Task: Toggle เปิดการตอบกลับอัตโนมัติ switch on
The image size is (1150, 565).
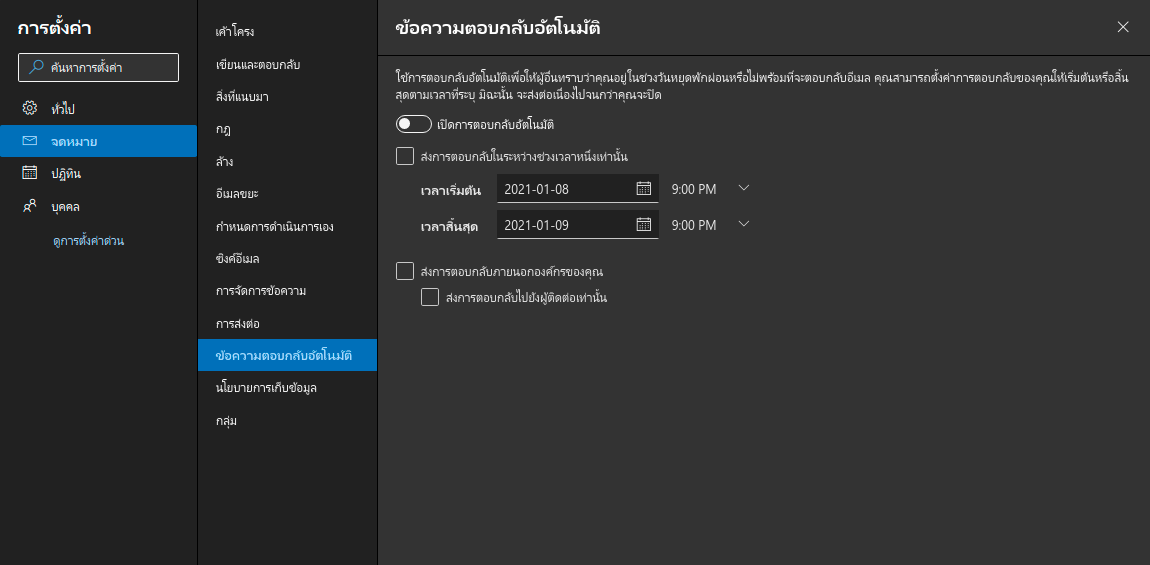Action: point(414,124)
